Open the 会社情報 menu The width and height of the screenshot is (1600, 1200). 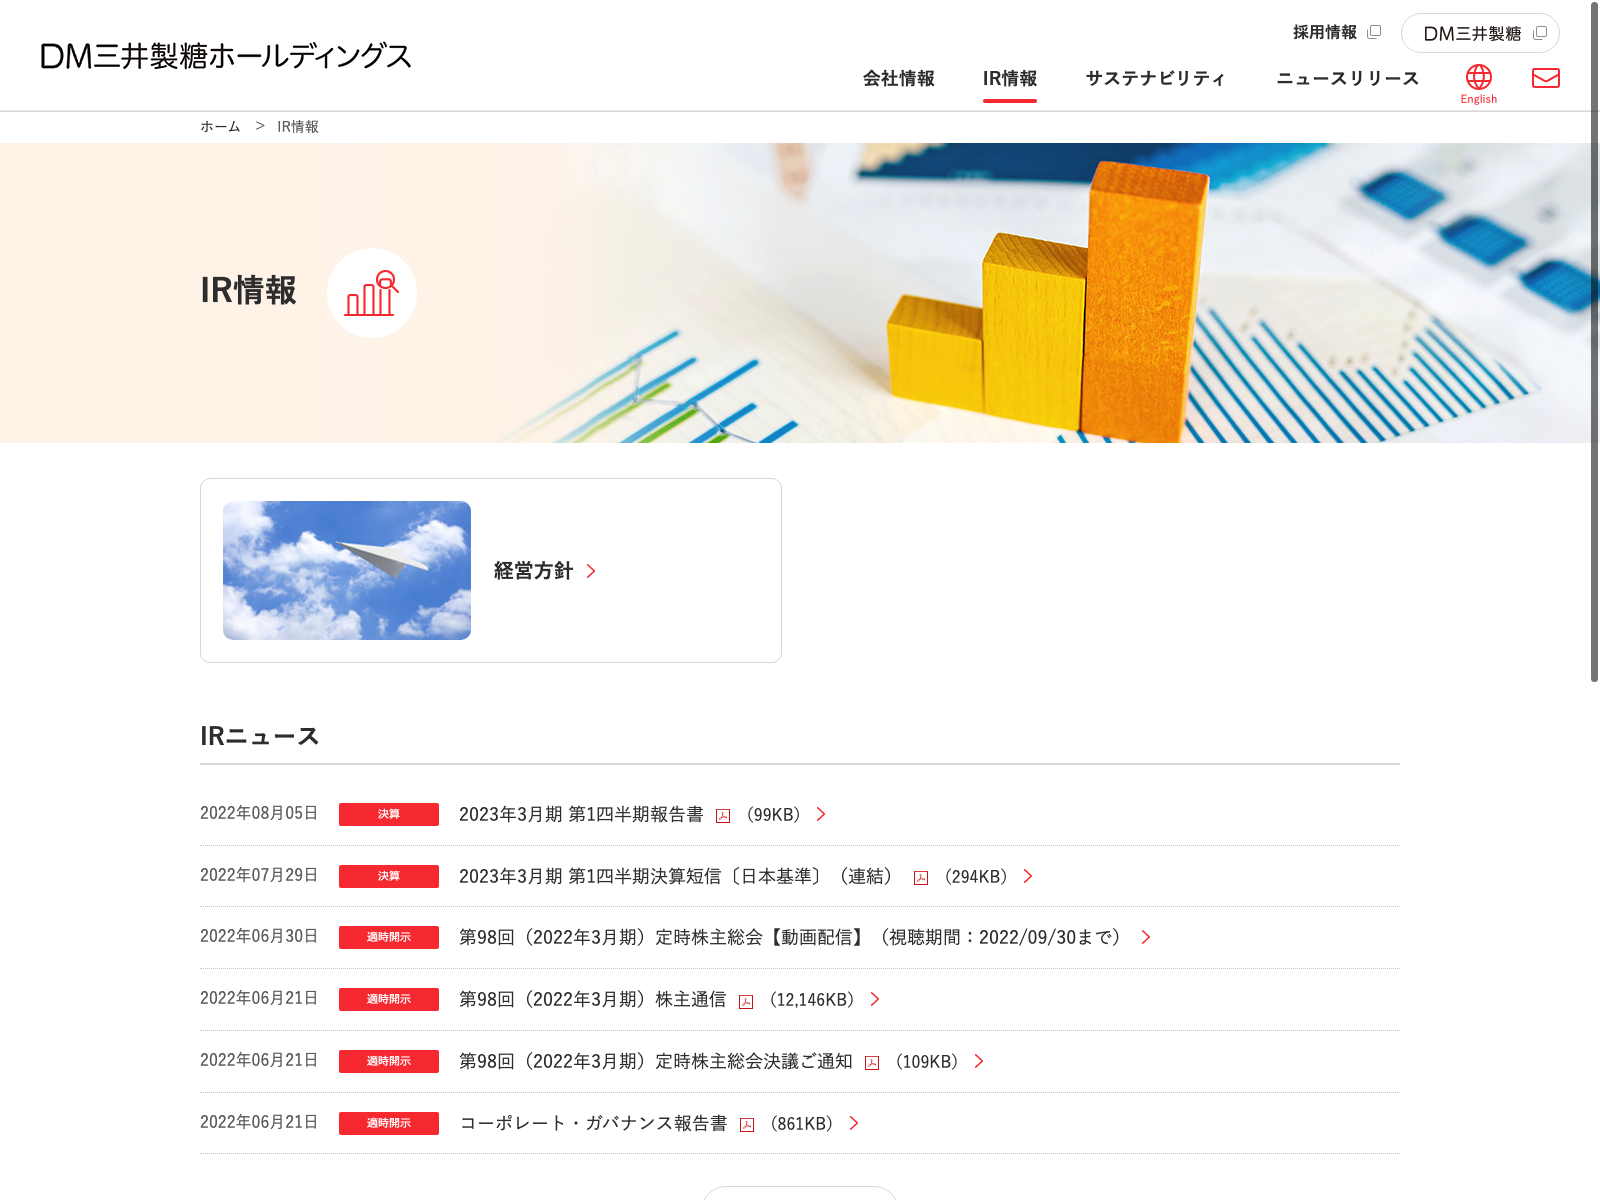pyautogui.click(x=898, y=78)
